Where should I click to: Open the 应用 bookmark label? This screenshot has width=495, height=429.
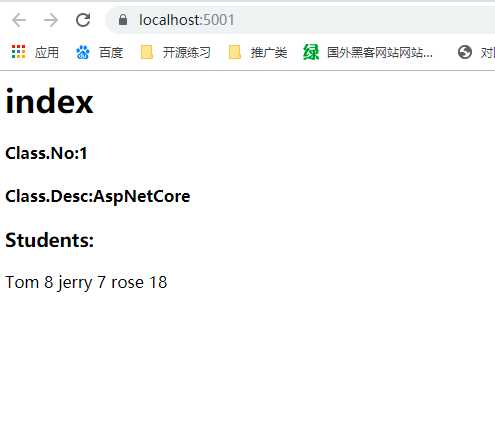[x=47, y=52]
